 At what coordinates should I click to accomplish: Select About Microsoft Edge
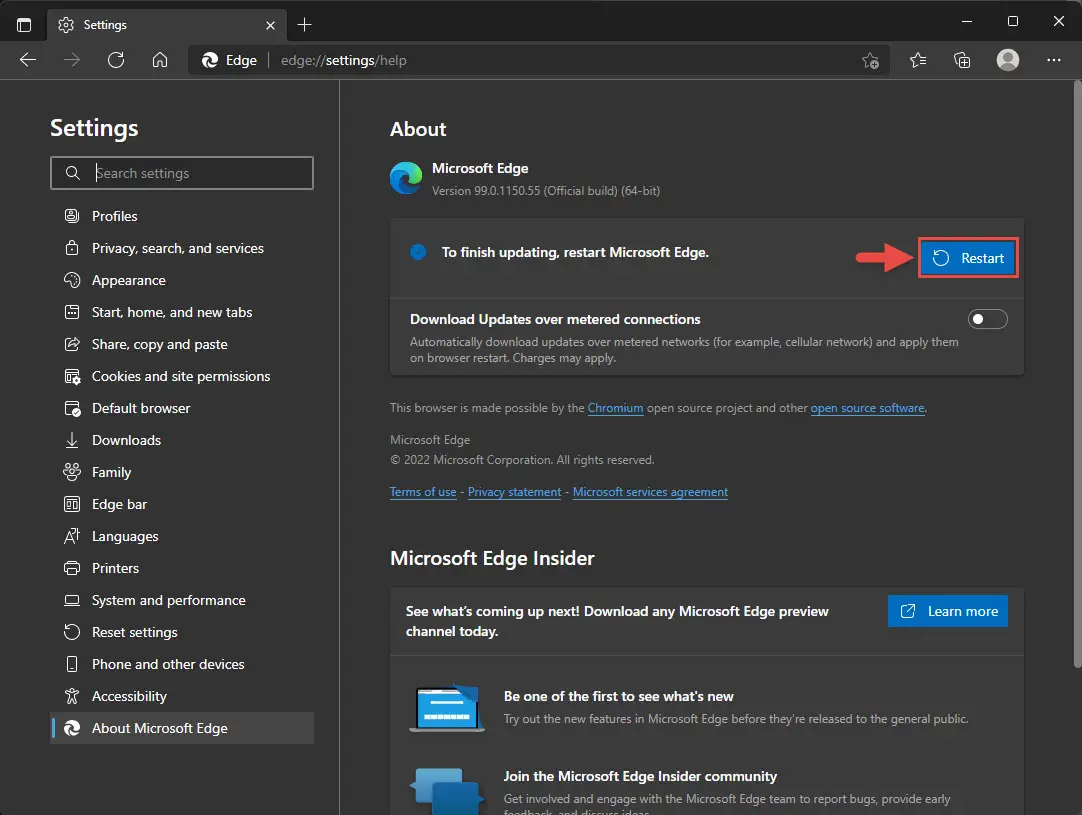pos(182,728)
